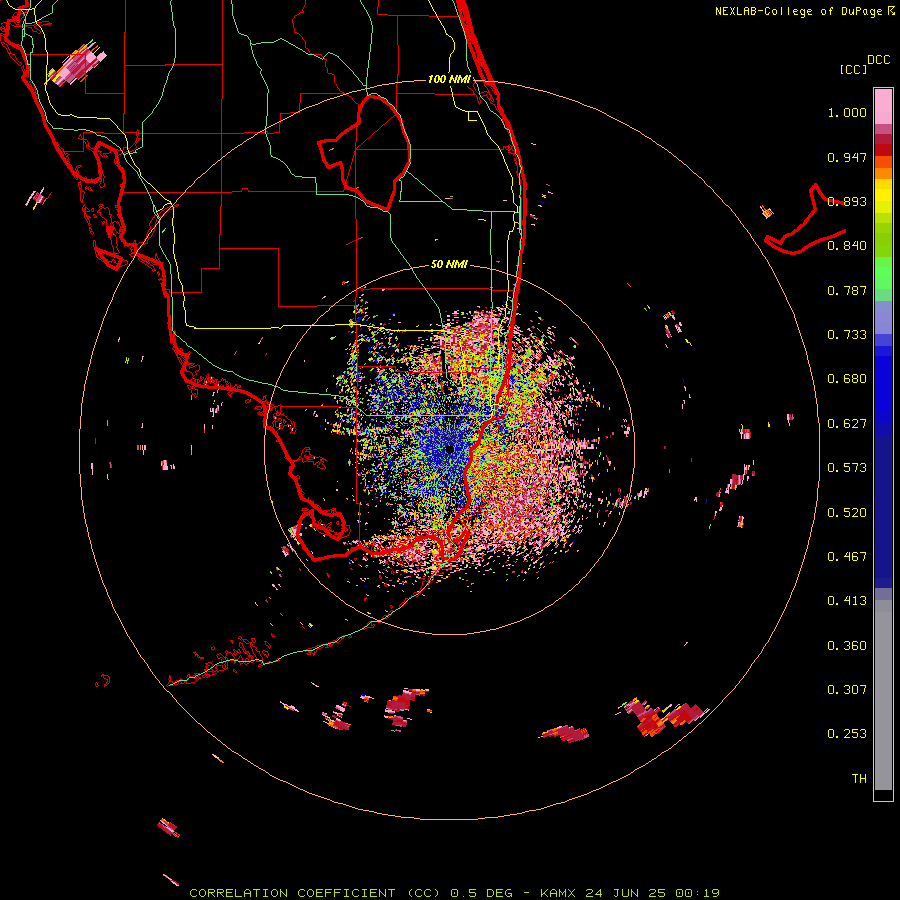Image resolution: width=900 pixels, height=900 pixels.
Task: Click the pink top segment of color bar
Action: click(883, 107)
